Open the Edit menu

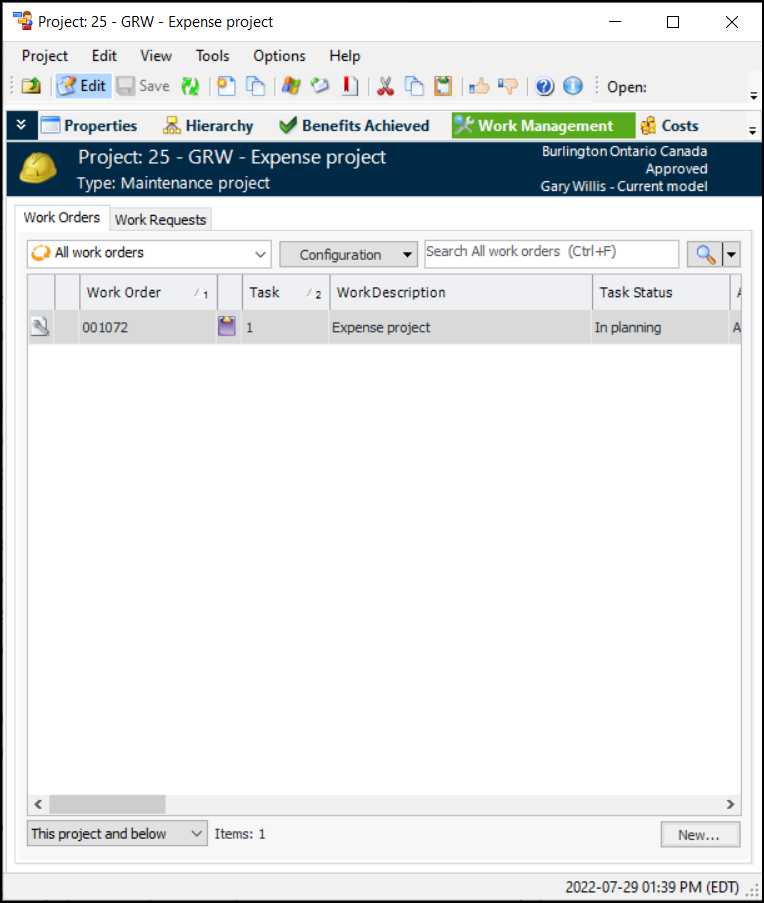(x=104, y=56)
